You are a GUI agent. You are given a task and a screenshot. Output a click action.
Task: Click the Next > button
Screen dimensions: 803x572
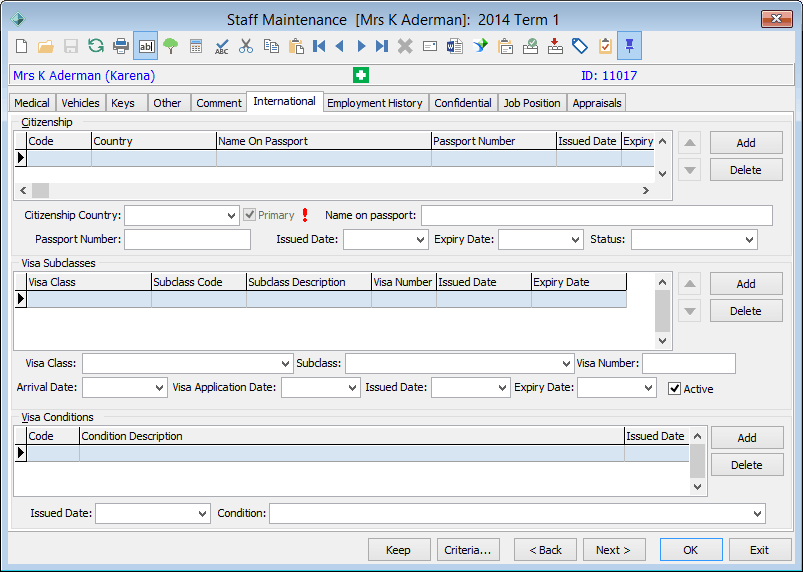pos(614,550)
